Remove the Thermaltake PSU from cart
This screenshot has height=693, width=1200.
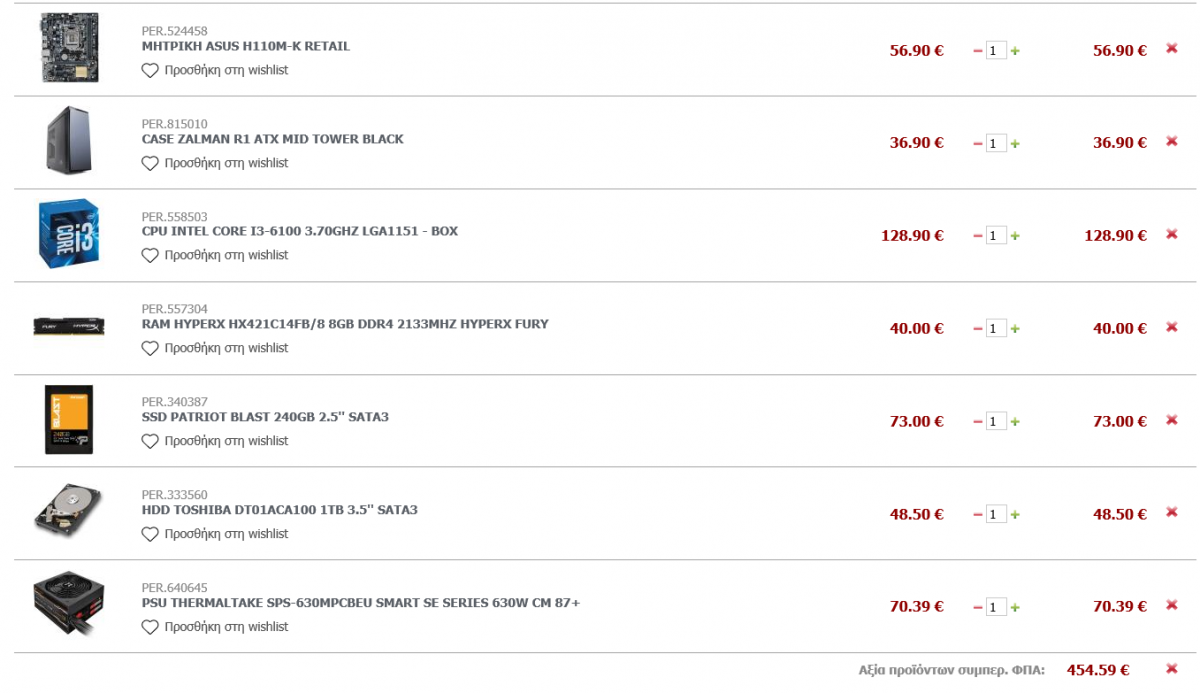[x=1172, y=605]
